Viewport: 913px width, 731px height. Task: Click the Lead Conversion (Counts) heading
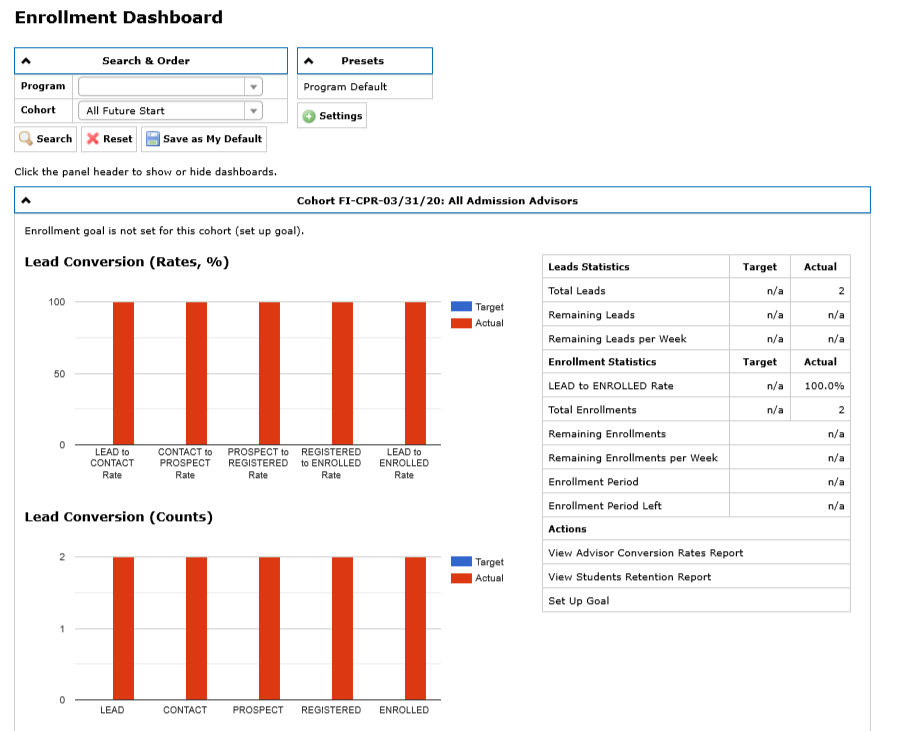point(119,517)
